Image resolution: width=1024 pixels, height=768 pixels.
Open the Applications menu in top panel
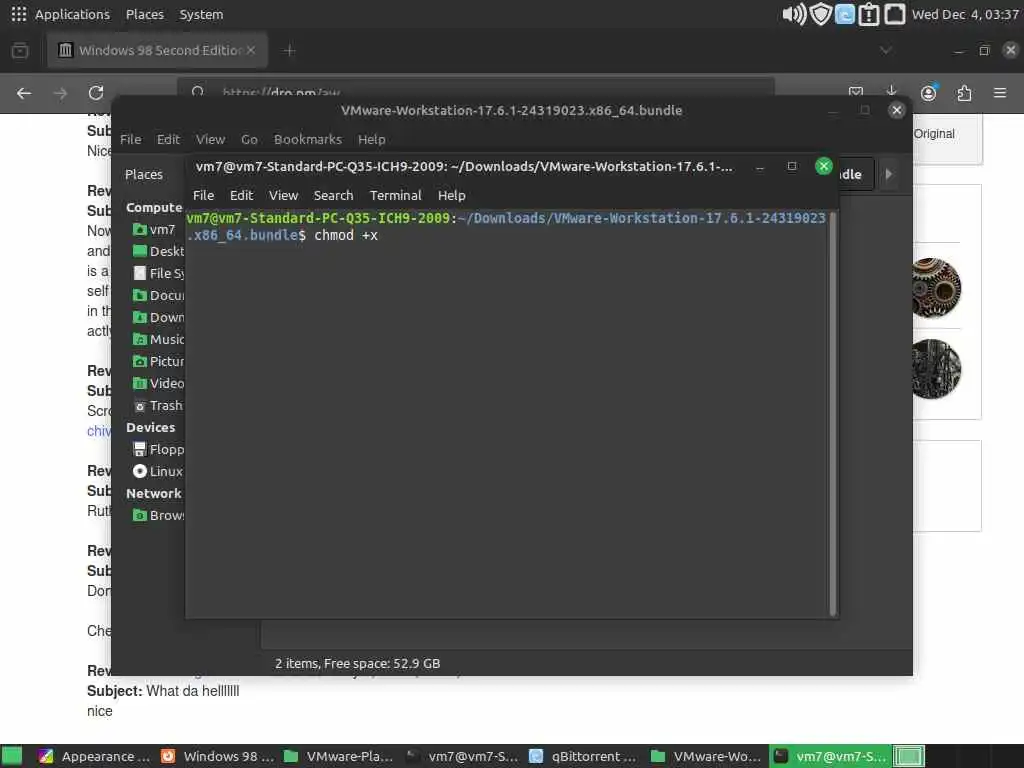[61, 14]
